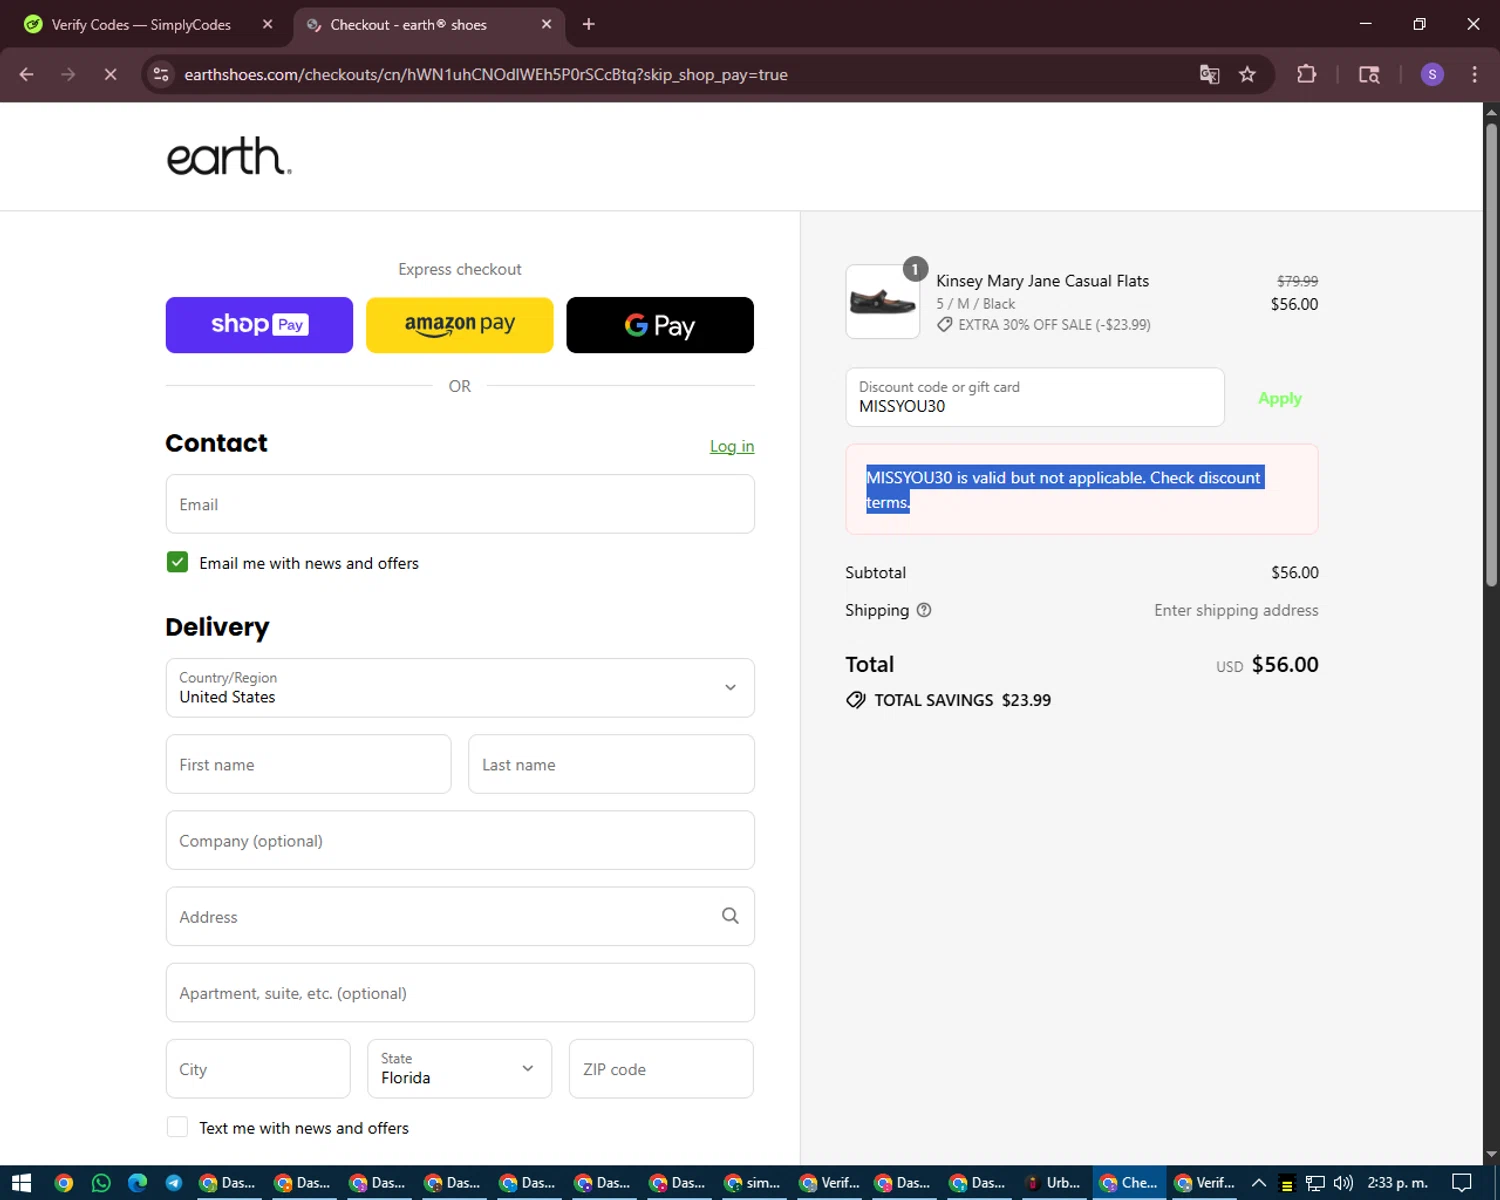The image size is (1500, 1200).
Task: Click the network icon in system tray
Action: tap(1315, 1183)
